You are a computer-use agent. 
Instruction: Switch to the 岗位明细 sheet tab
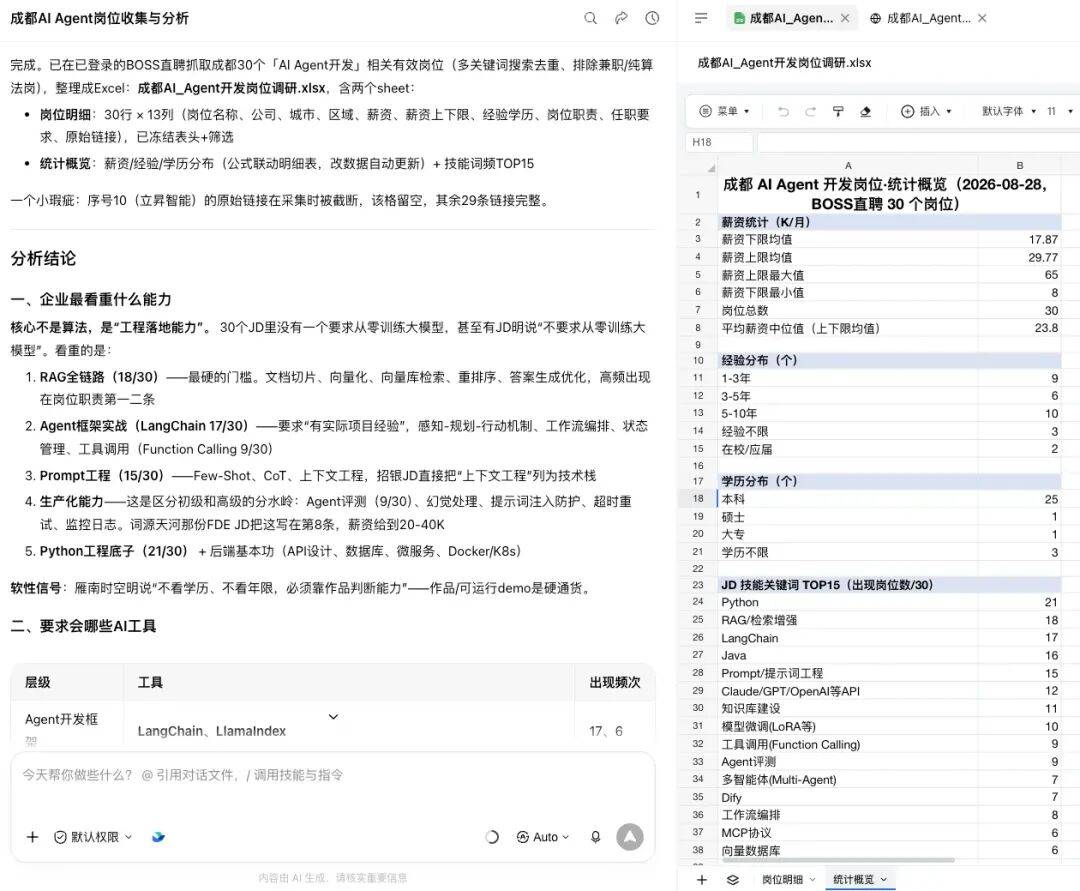(x=782, y=879)
